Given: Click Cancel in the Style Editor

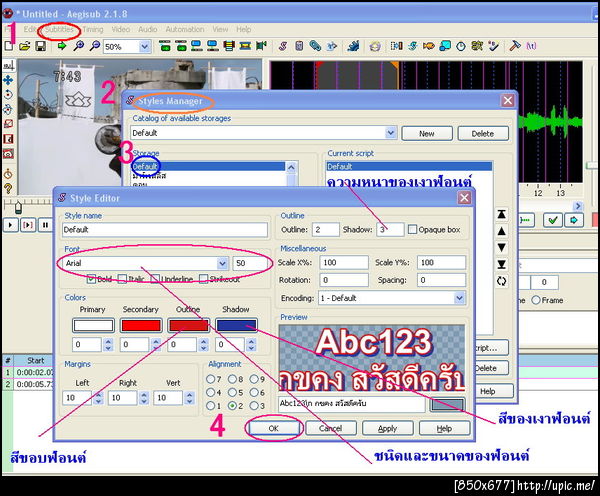Looking at the screenshot, I should [x=331, y=428].
